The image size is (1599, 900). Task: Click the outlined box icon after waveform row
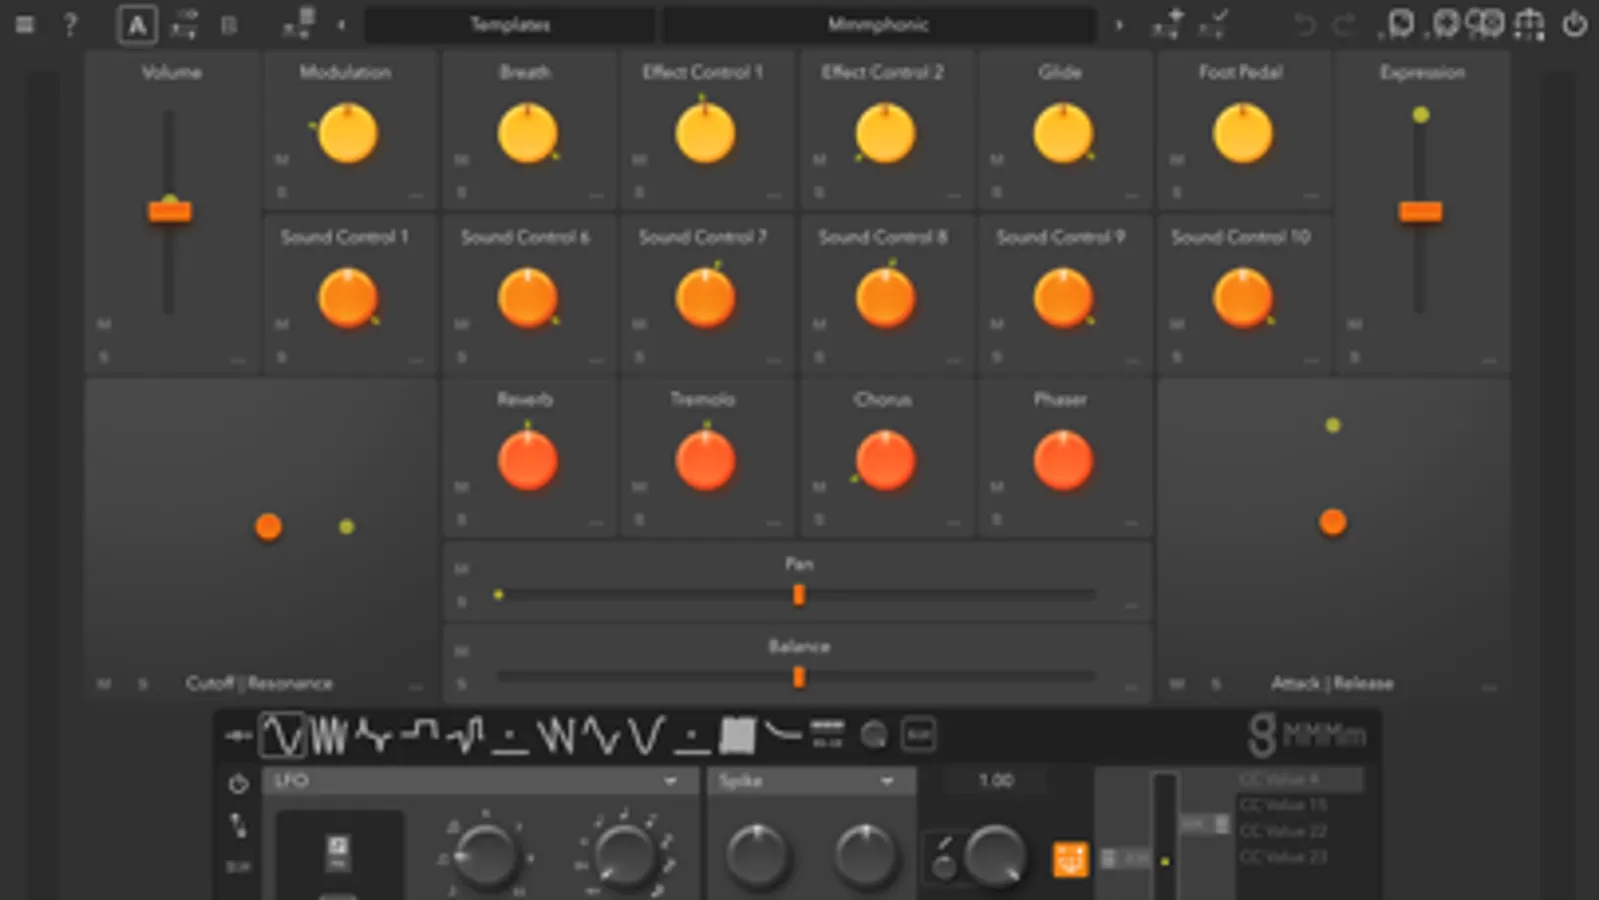[x=919, y=736]
